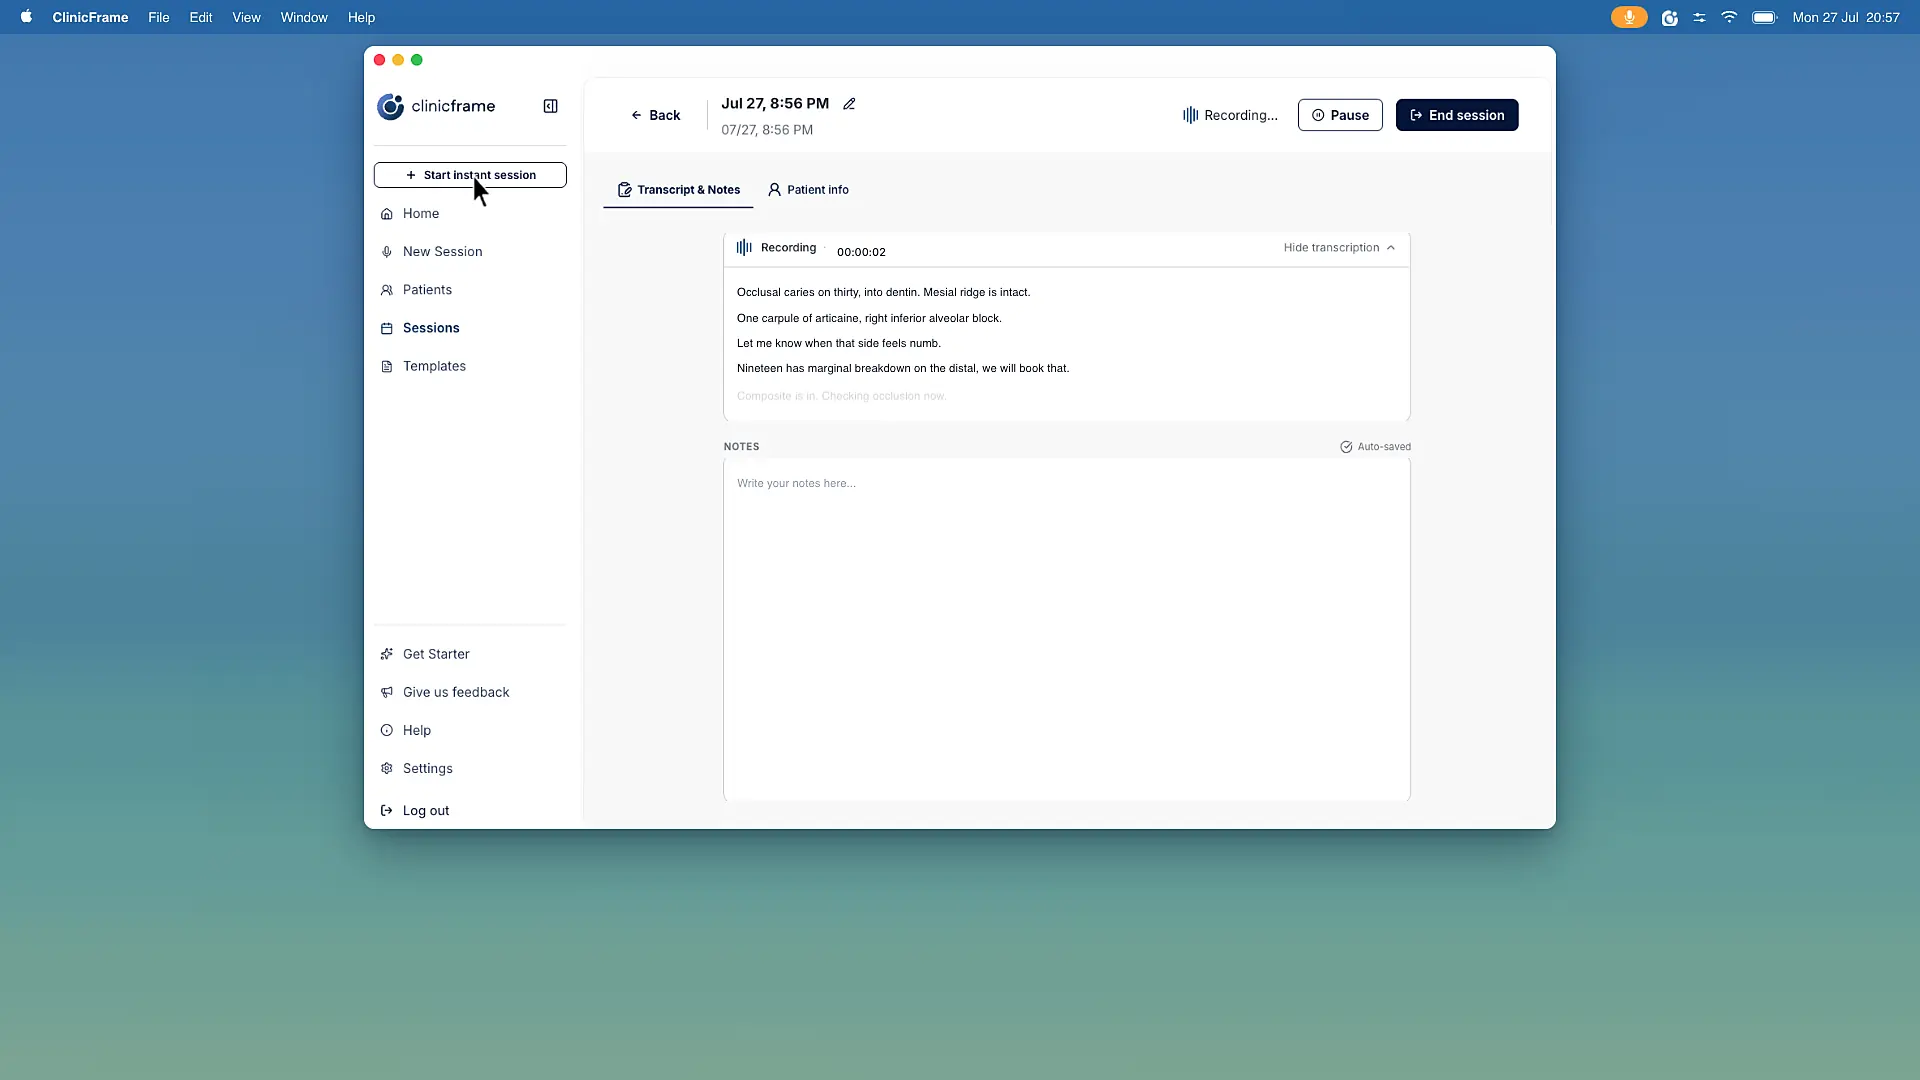Click End session button
Screen dimensions: 1920x1080
pos(1457,115)
